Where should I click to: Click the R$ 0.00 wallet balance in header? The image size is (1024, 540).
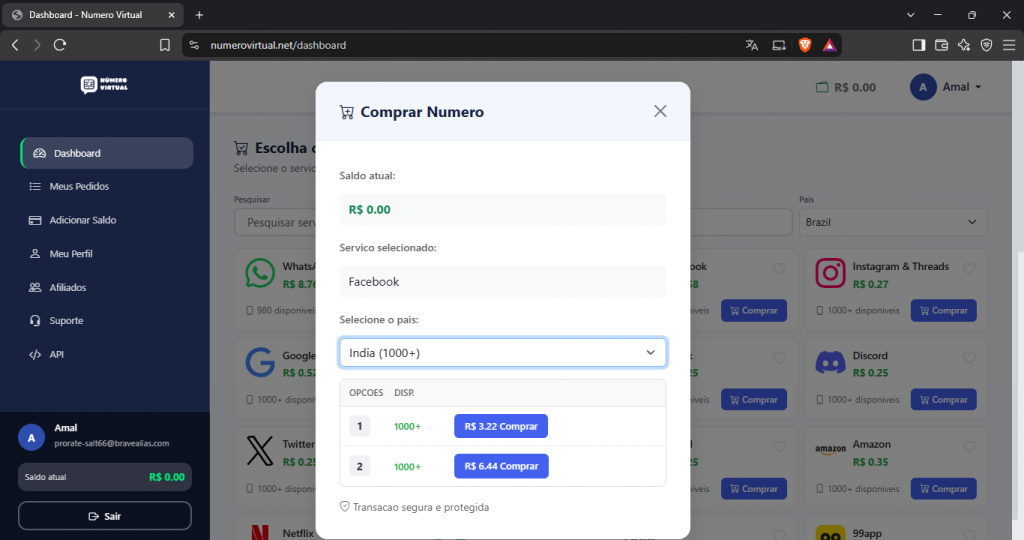pyautogui.click(x=846, y=87)
